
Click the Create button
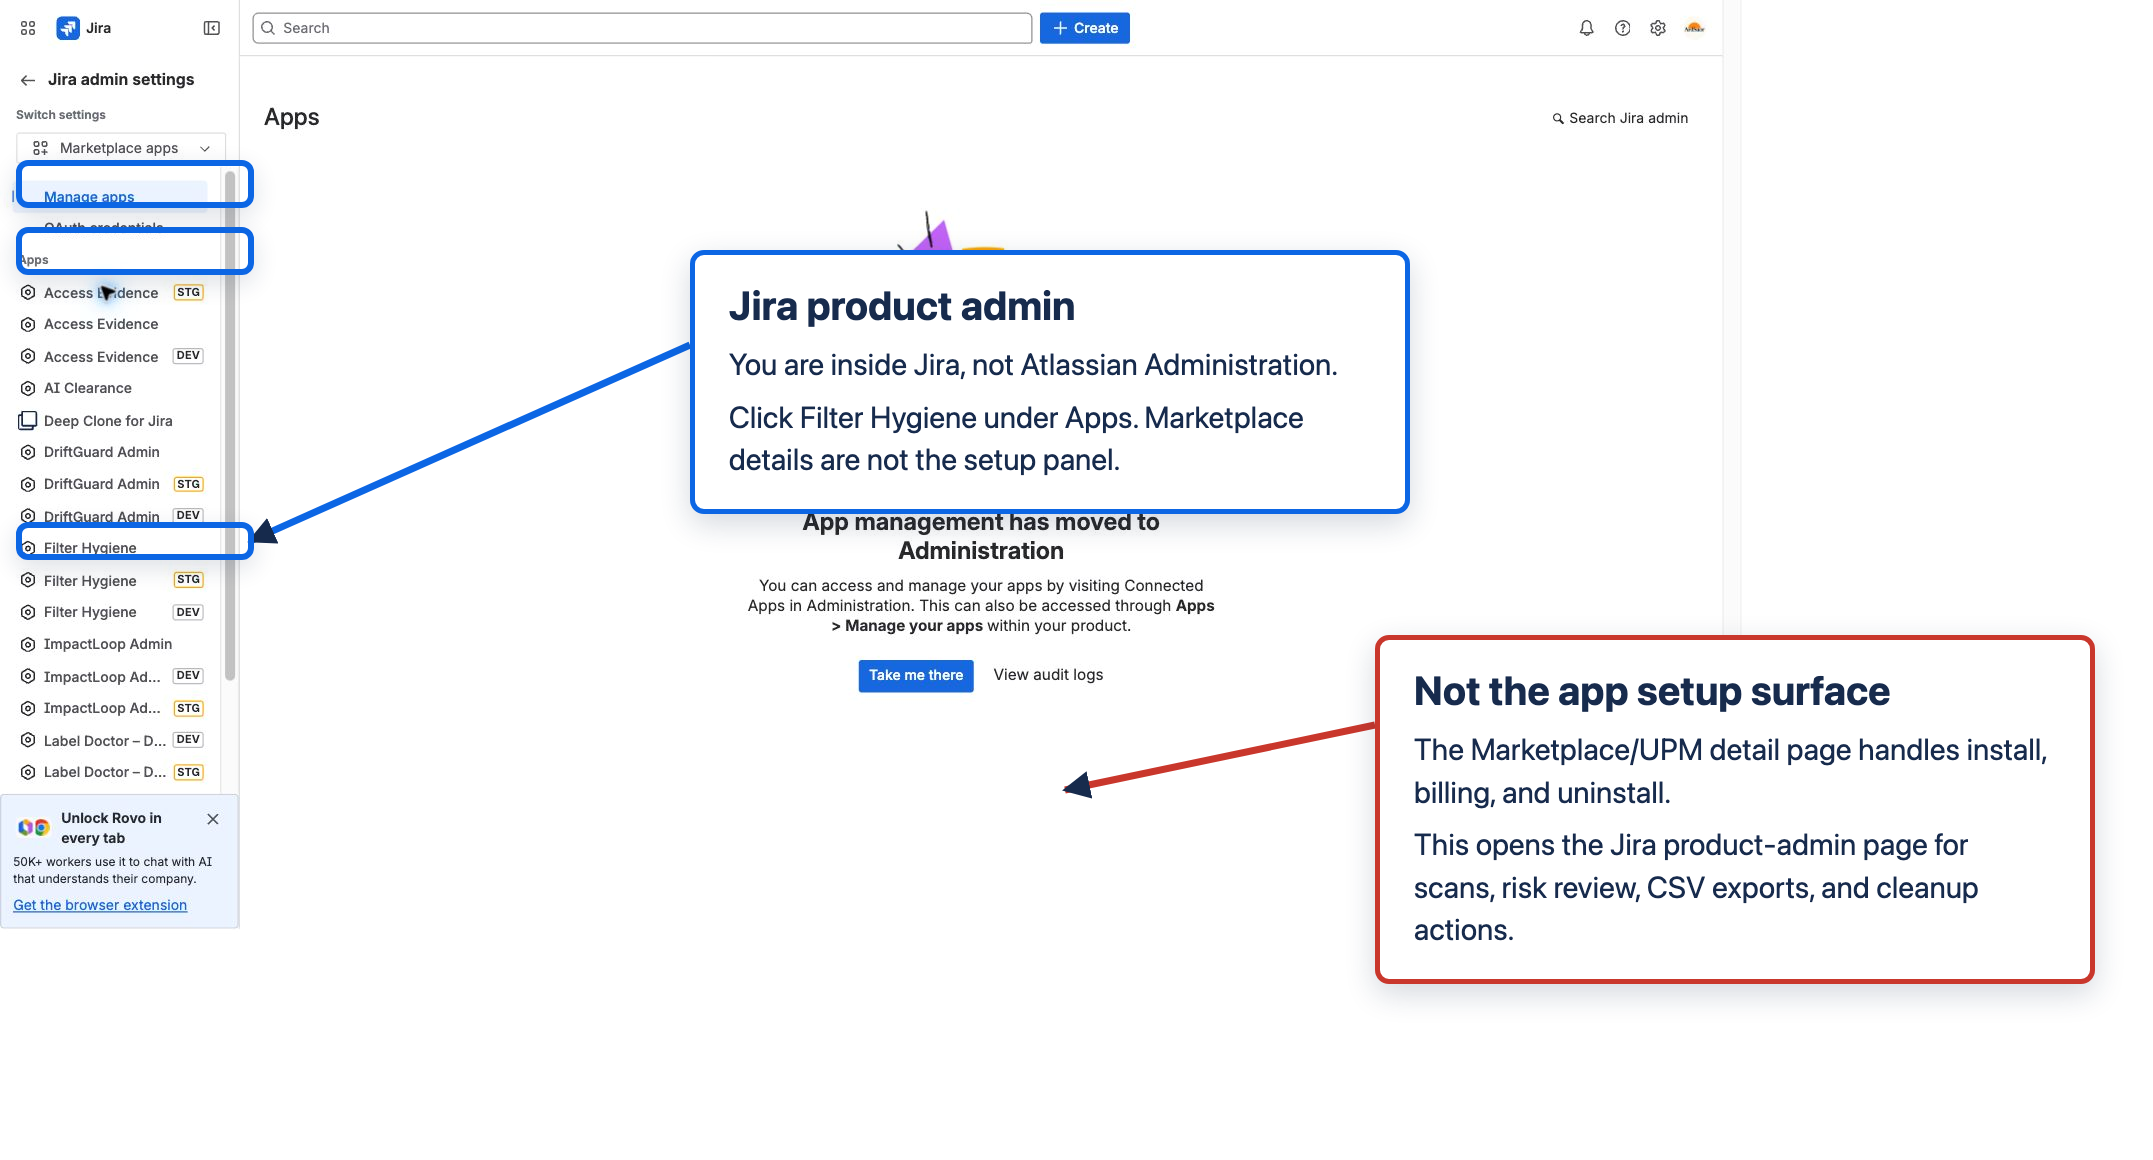[1085, 28]
